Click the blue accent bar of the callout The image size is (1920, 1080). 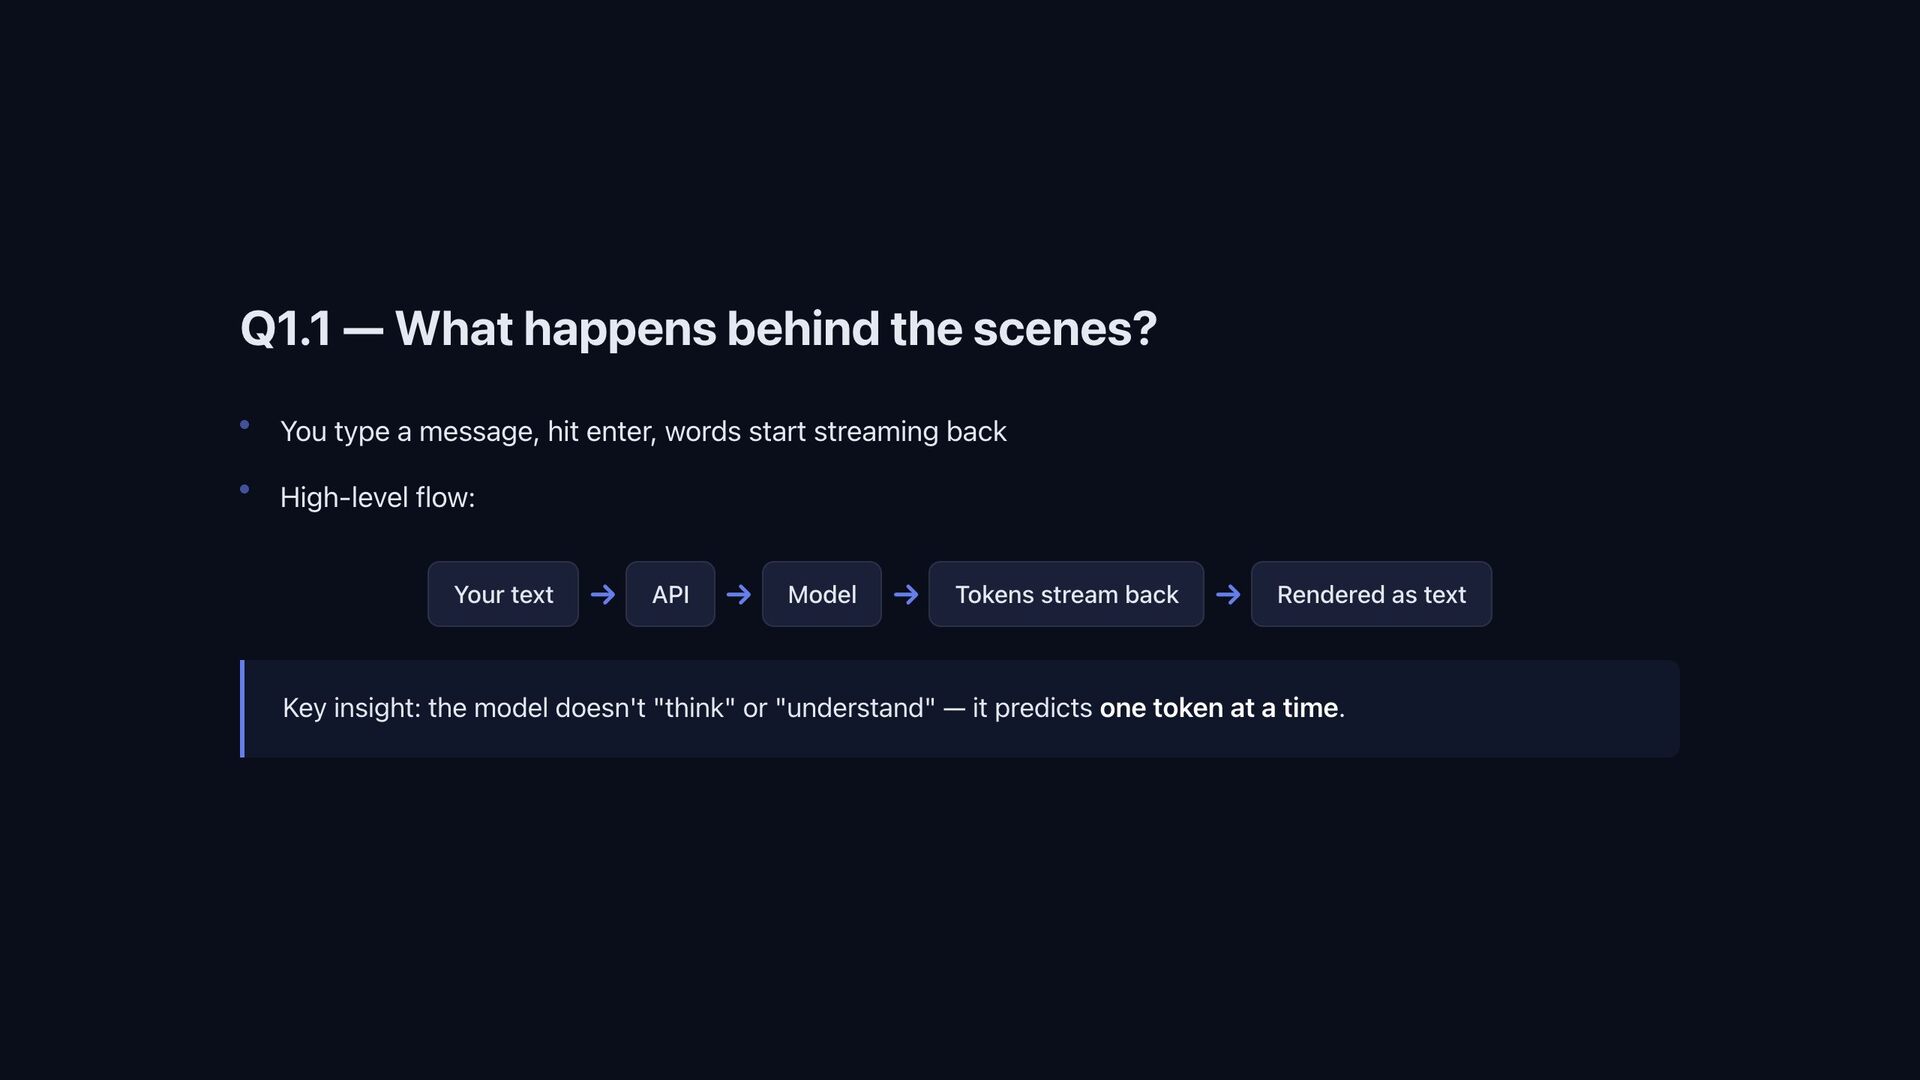[242, 708]
